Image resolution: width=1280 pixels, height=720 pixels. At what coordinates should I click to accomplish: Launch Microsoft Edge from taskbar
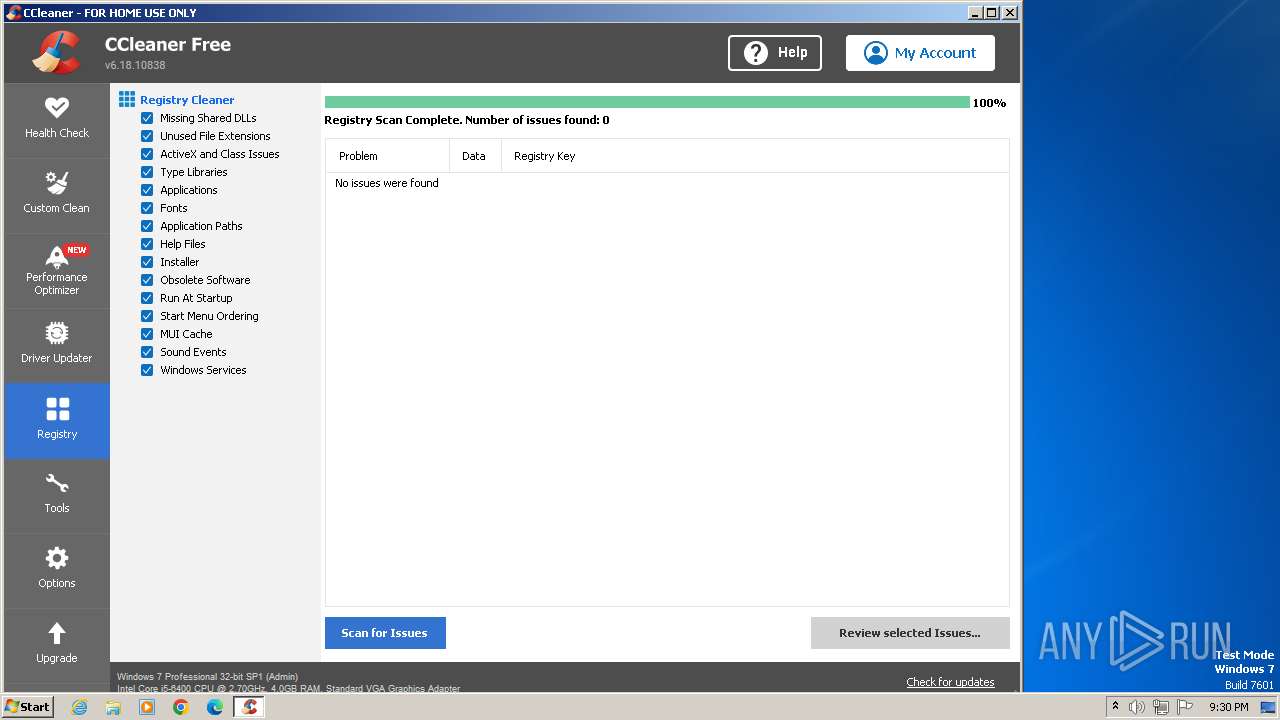(215, 707)
